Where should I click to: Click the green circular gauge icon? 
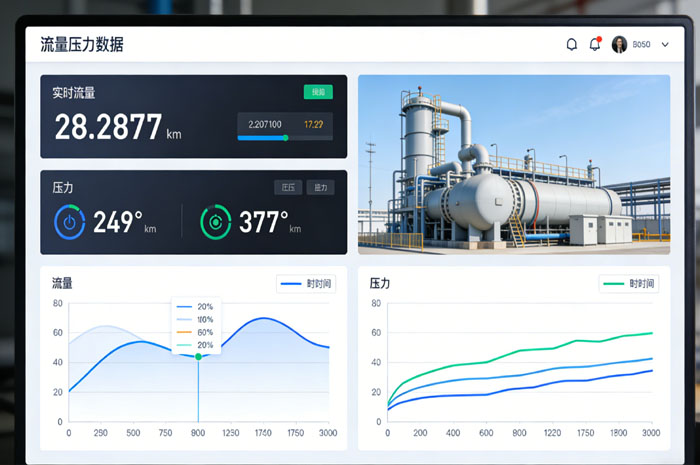pyautogui.click(x=215, y=222)
